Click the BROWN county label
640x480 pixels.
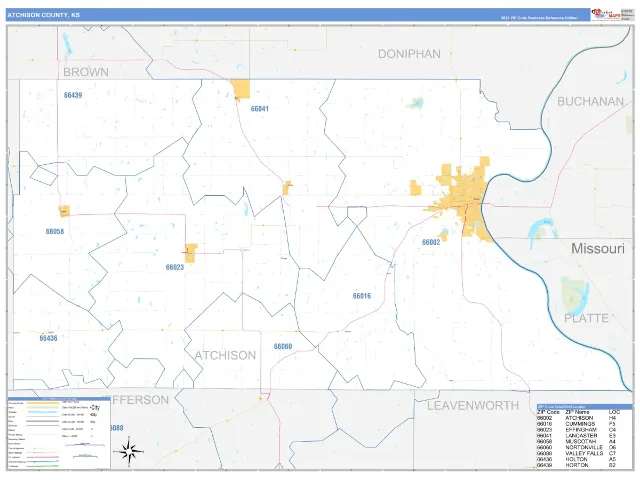(x=86, y=72)
